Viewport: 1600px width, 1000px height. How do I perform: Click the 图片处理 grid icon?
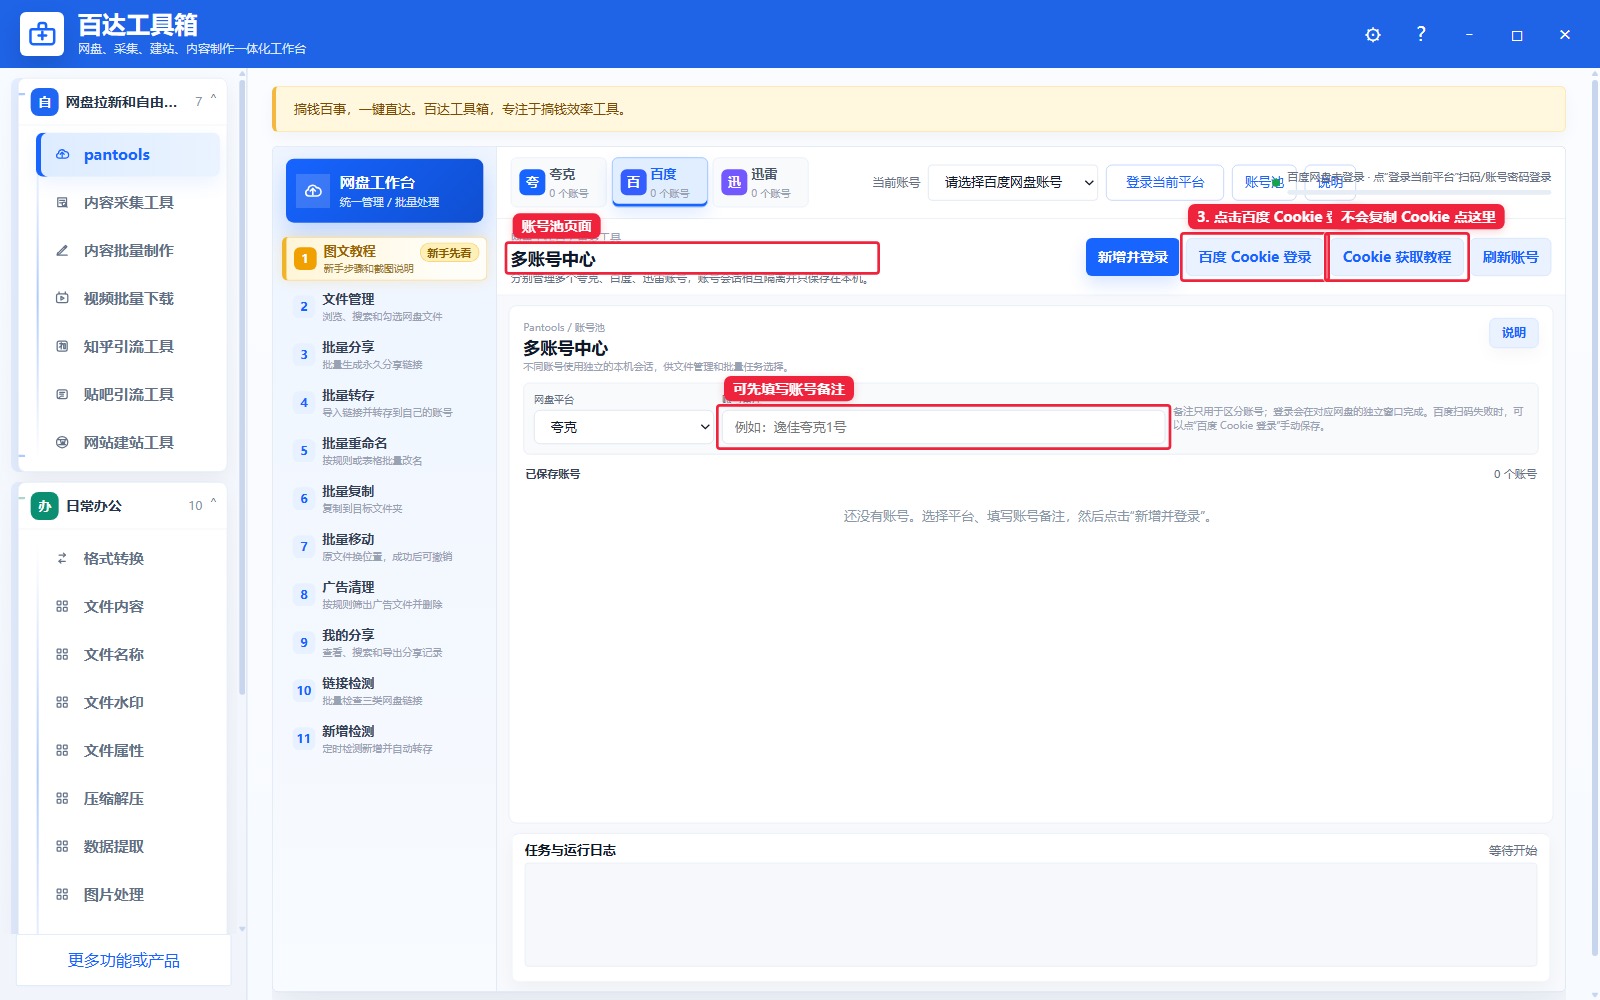(62, 895)
